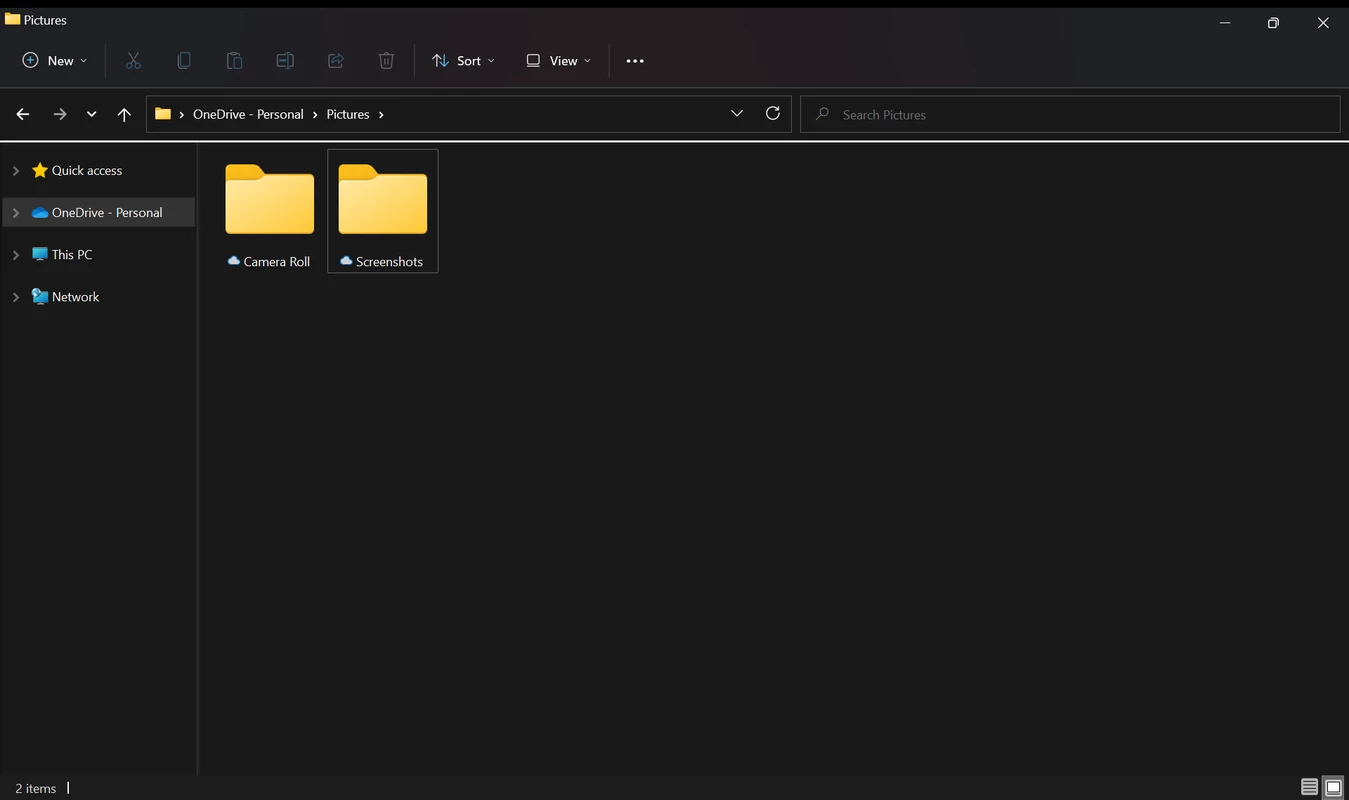Image resolution: width=1349 pixels, height=800 pixels.
Task: Open the recent locations dropdown arrow
Action: (91, 114)
